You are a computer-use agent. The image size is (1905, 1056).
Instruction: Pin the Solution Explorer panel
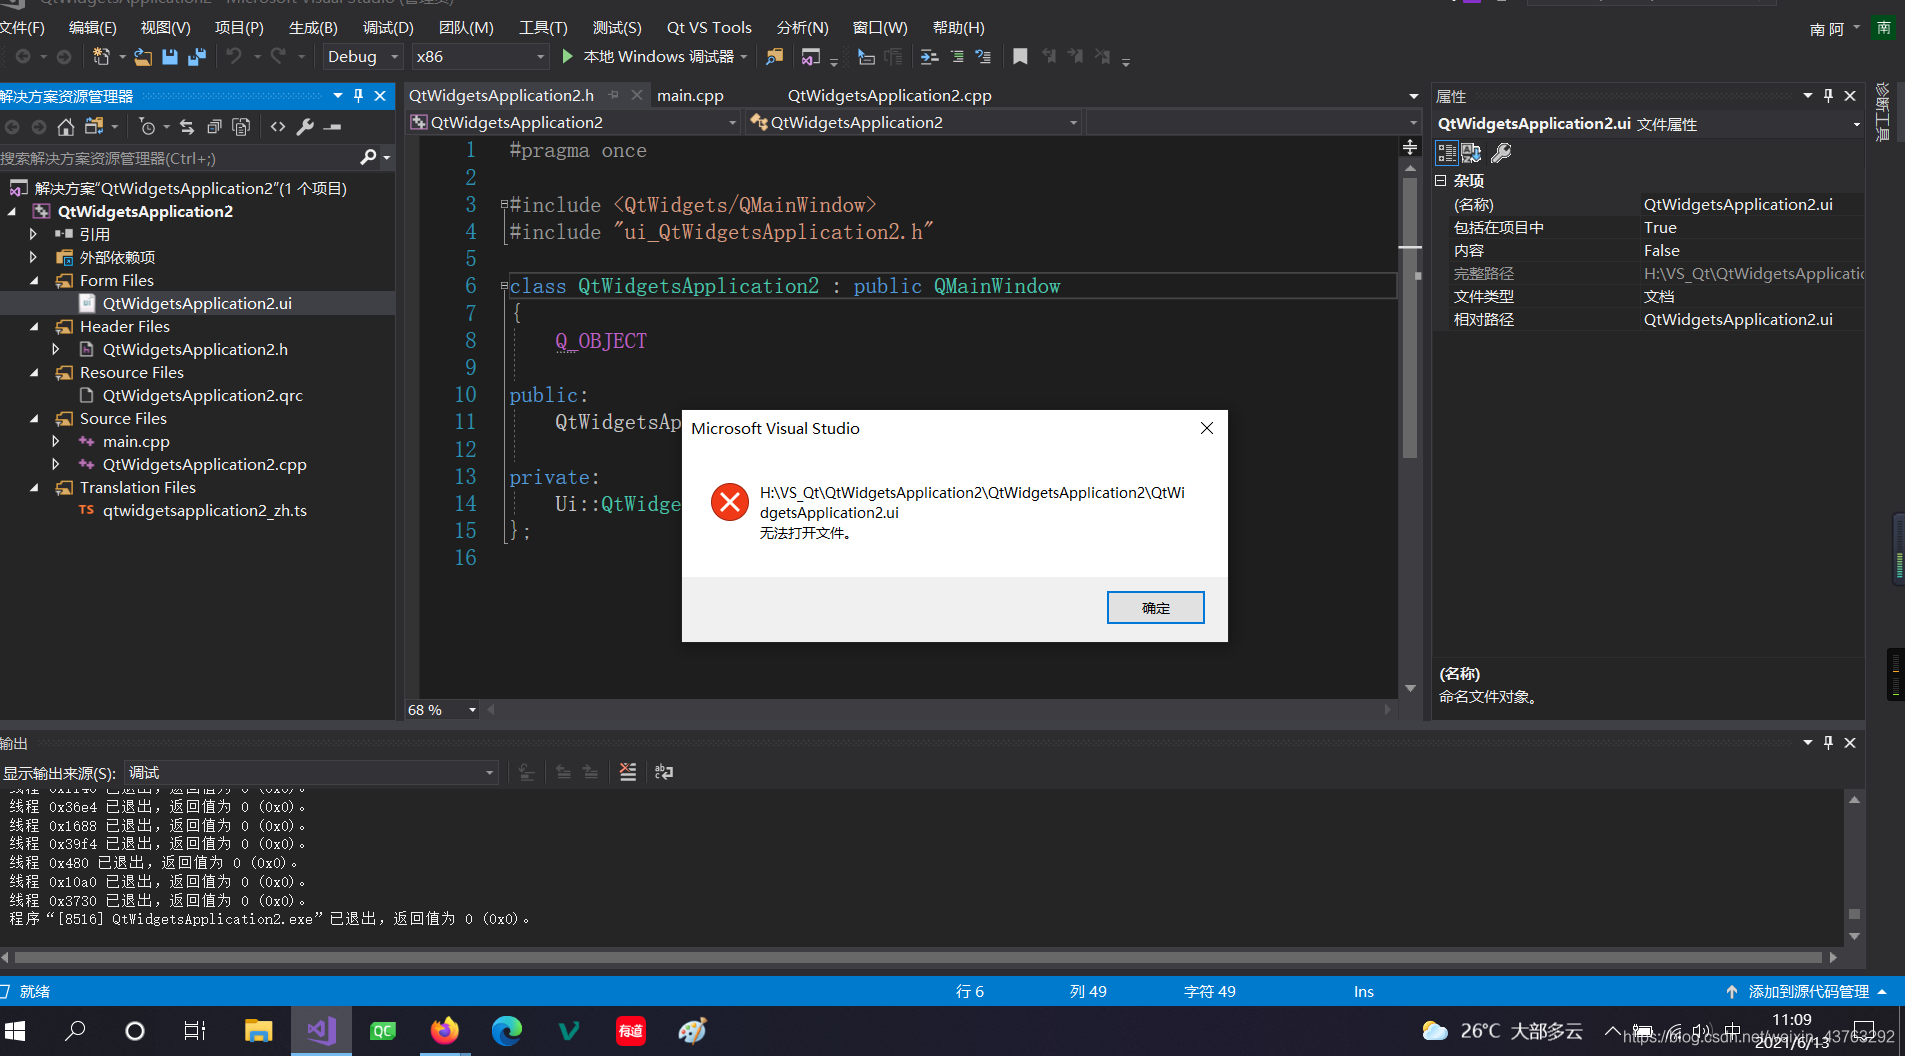[358, 96]
